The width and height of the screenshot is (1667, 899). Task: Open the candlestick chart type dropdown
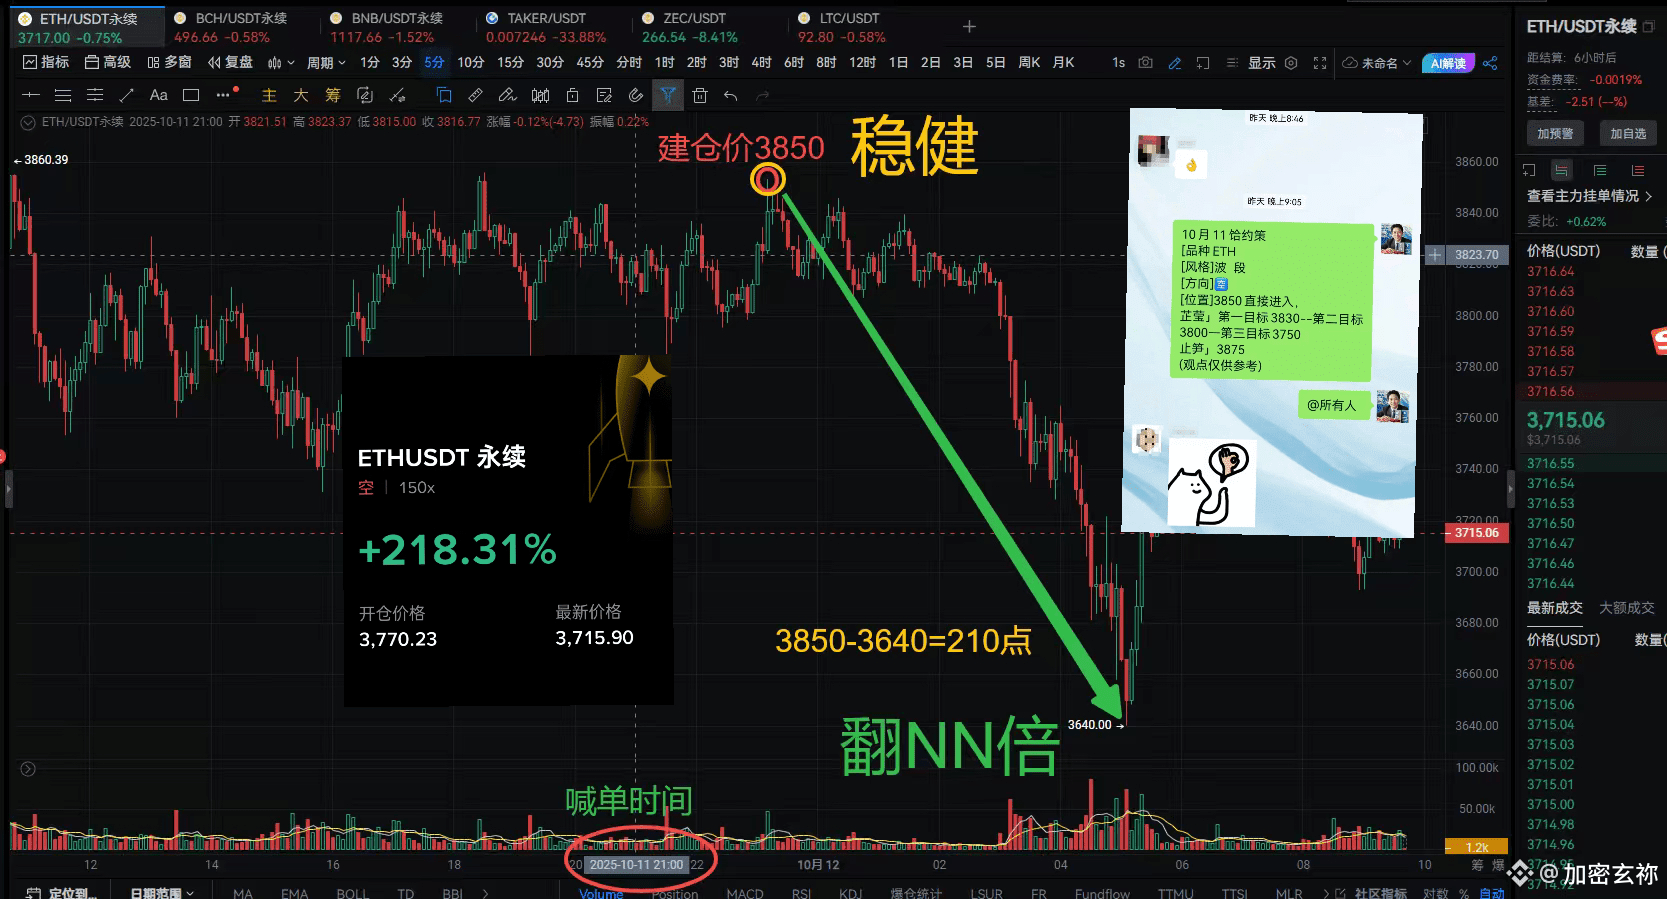click(280, 62)
